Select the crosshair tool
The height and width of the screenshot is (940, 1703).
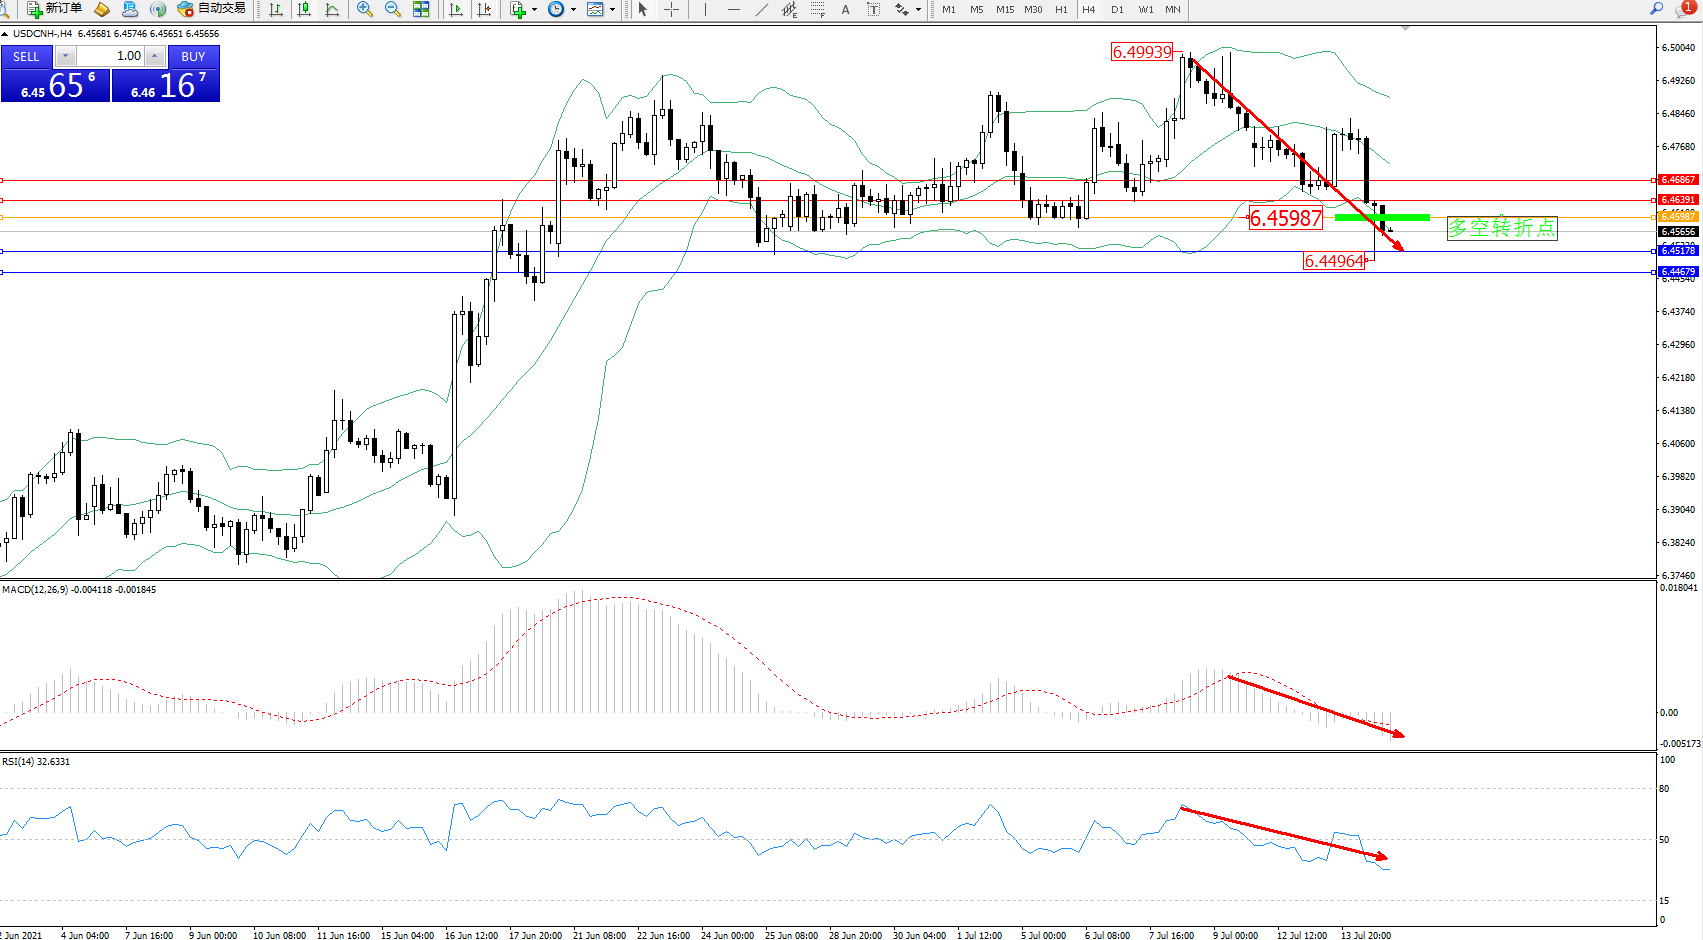(x=671, y=9)
